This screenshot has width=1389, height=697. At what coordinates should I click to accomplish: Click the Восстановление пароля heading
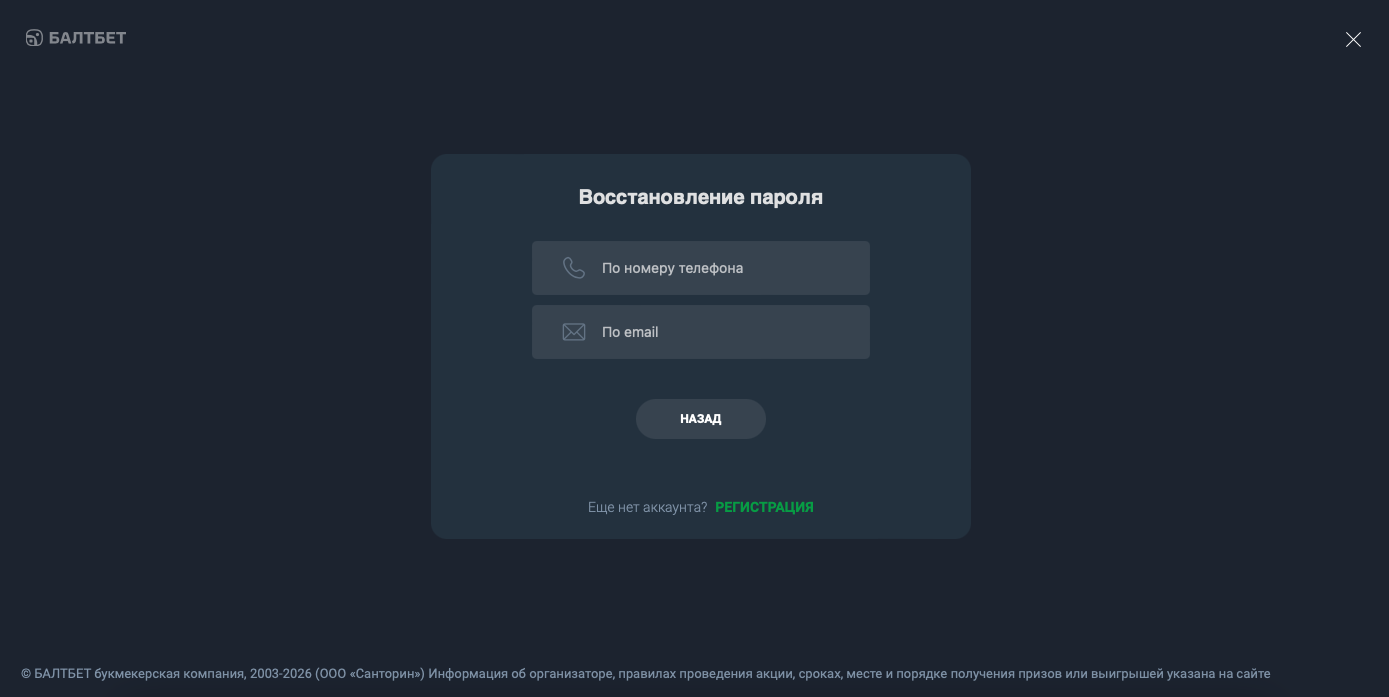700,197
